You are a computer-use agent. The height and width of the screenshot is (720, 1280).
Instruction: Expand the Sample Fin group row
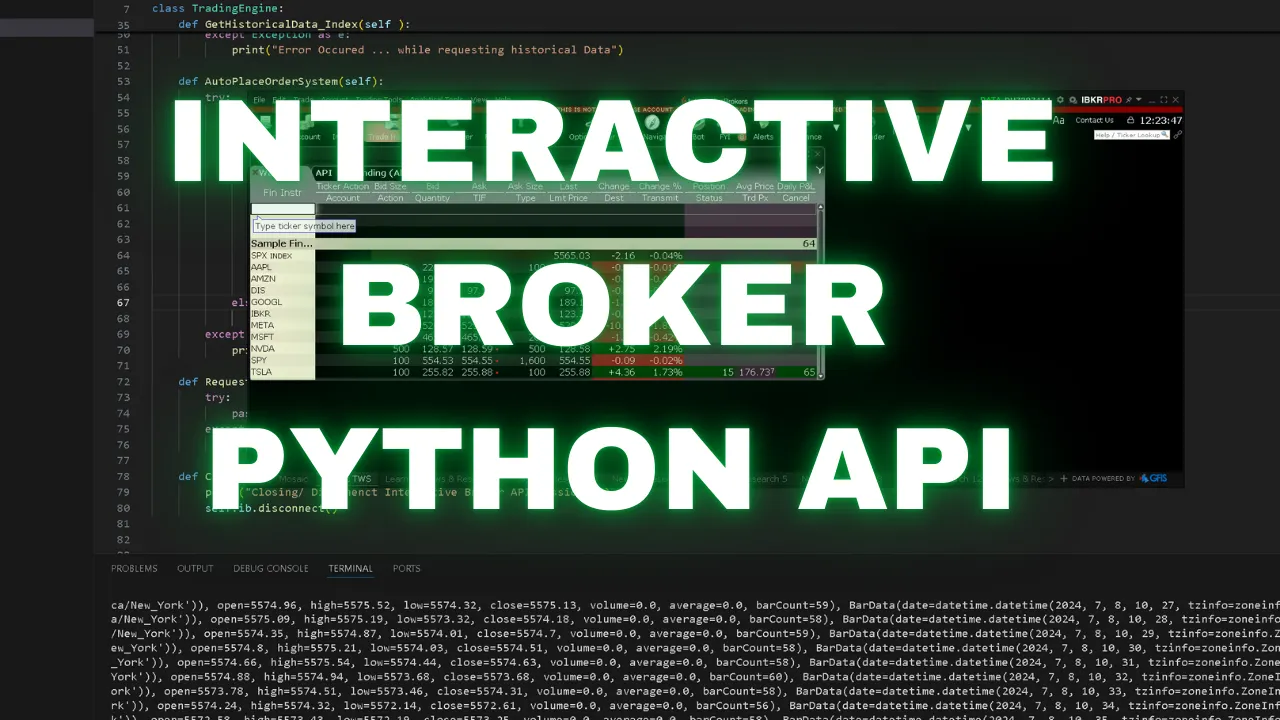pyautogui.click(x=280, y=243)
